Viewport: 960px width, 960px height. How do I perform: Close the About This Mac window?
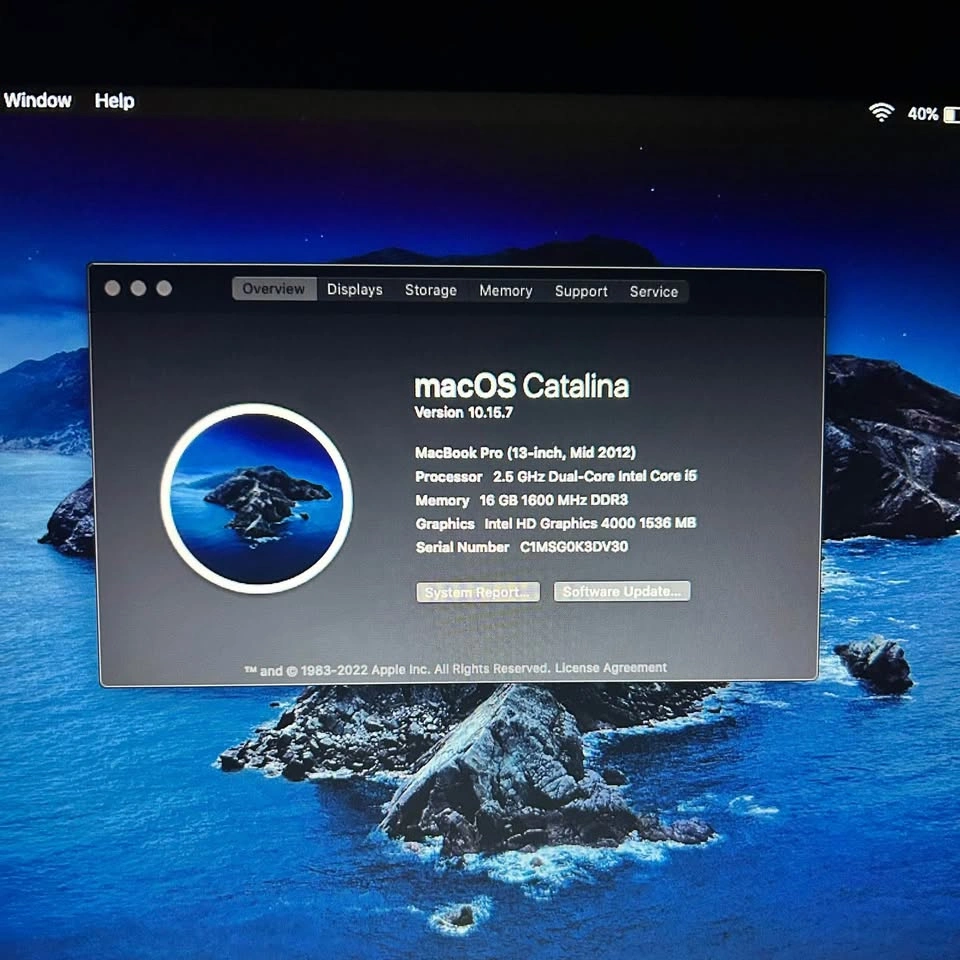pos(113,288)
